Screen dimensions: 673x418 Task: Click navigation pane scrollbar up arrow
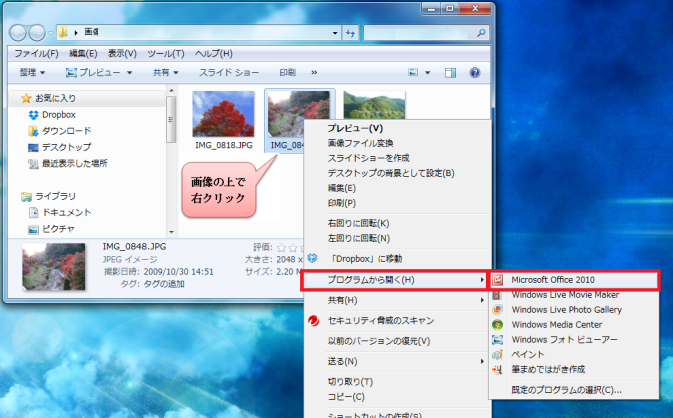(x=172, y=91)
